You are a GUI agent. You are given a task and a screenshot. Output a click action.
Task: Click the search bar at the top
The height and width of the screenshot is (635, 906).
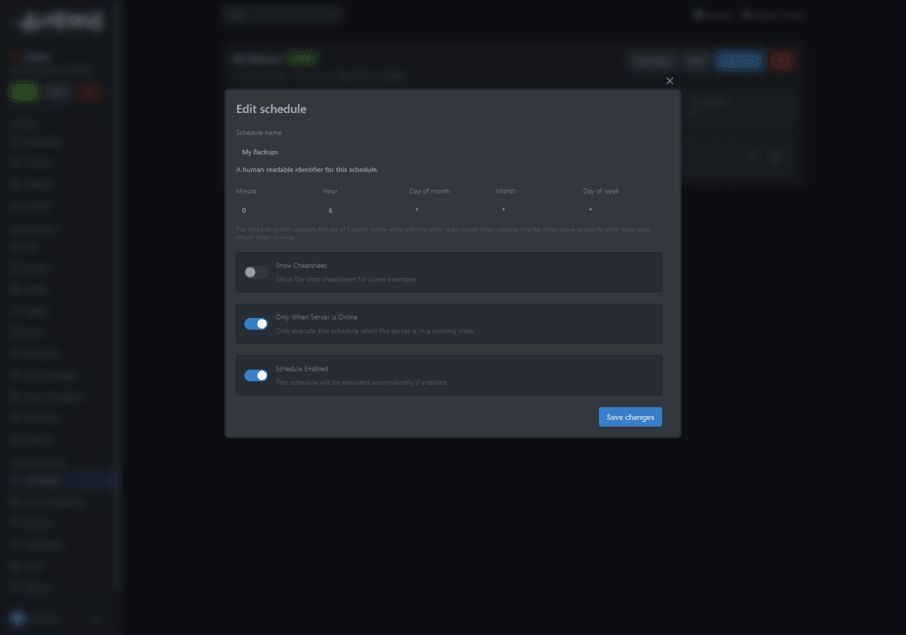[x=283, y=15]
